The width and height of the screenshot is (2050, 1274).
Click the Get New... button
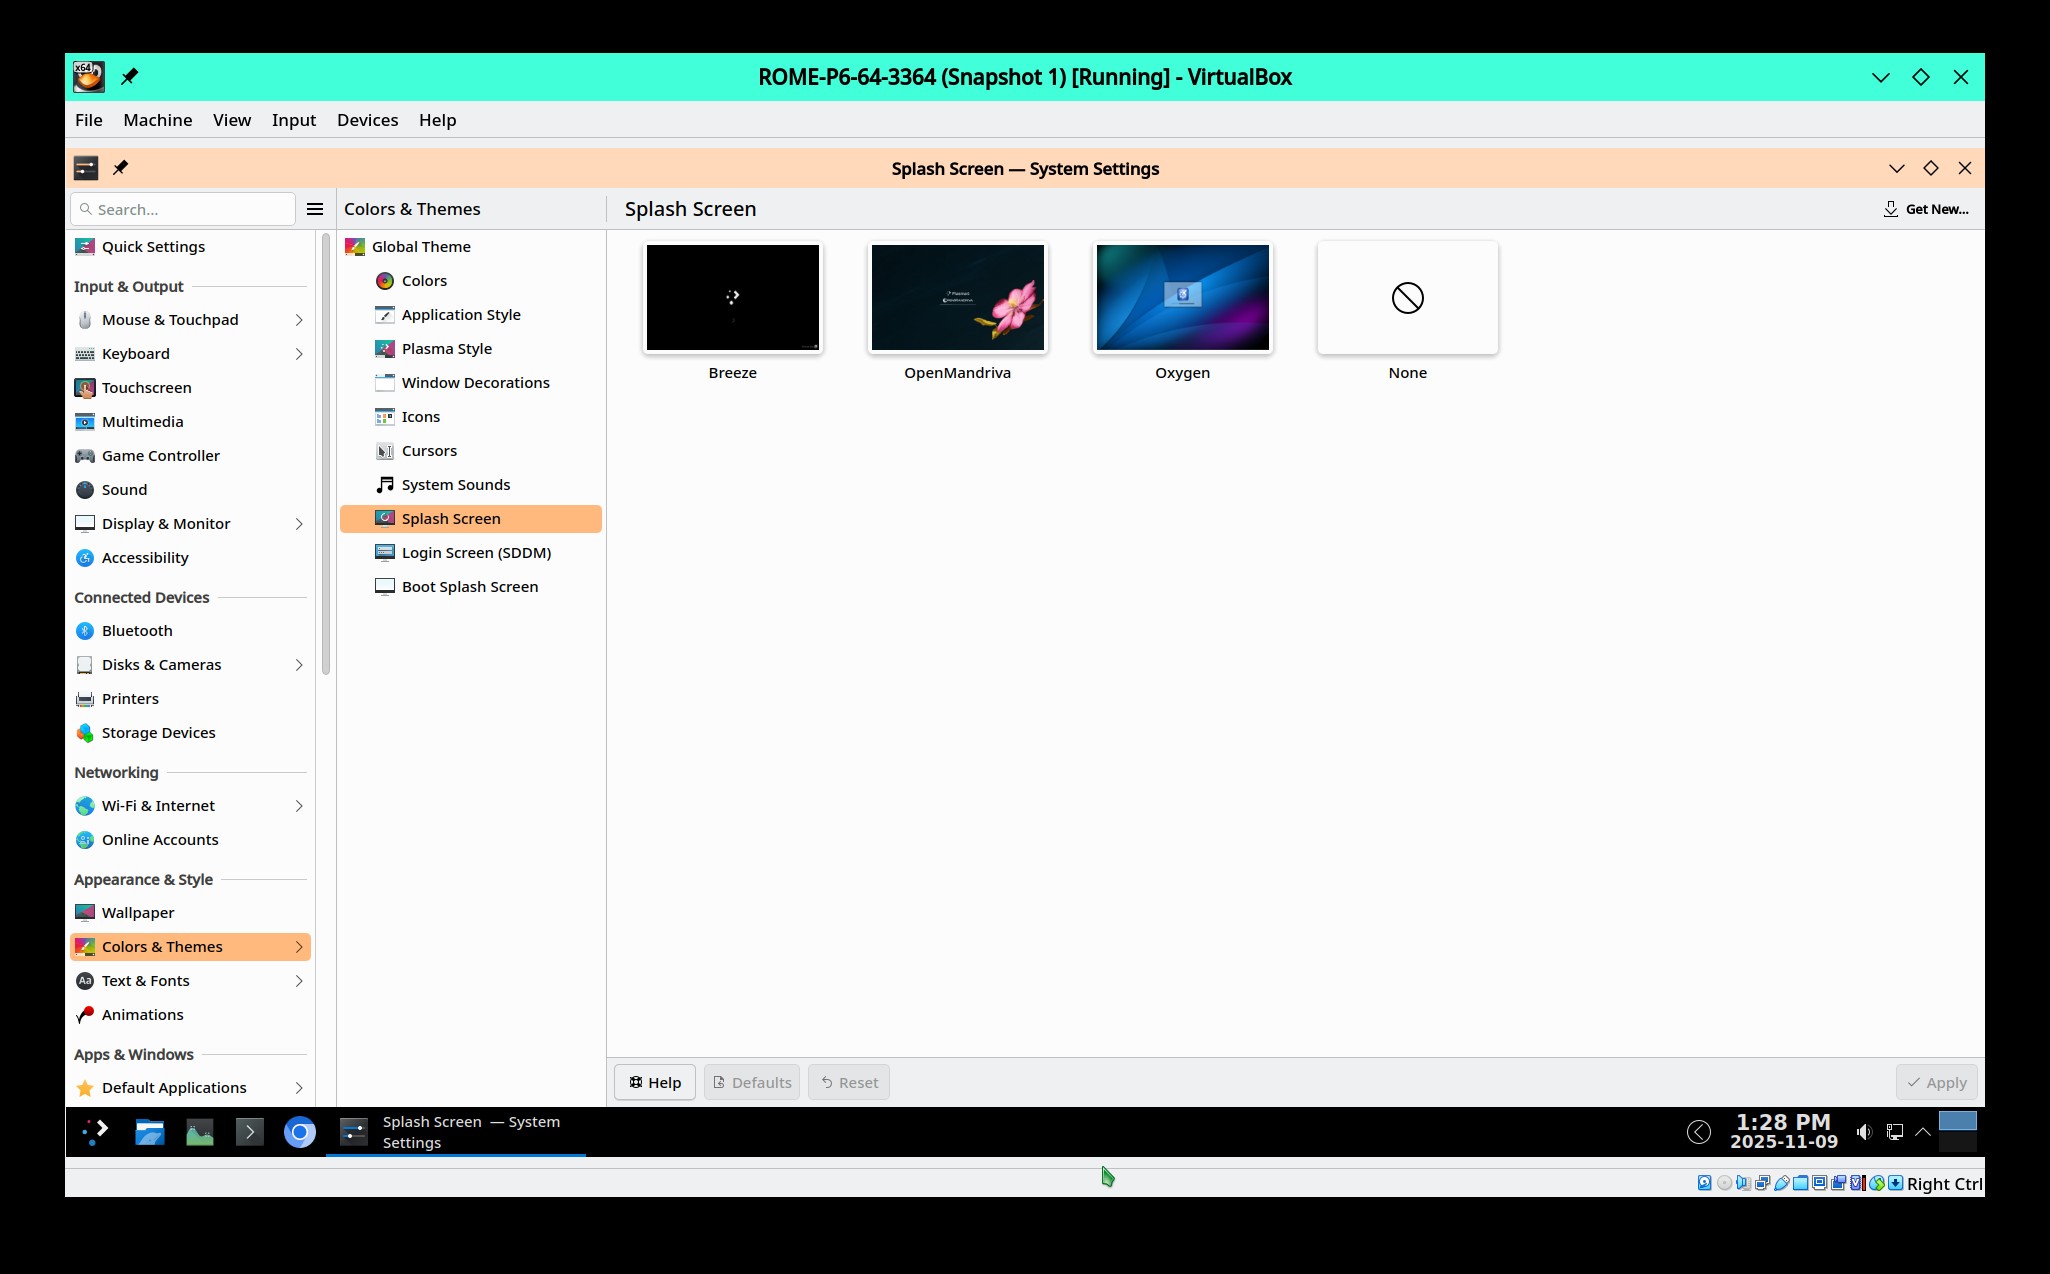pyautogui.click(x=1926, y=209)
